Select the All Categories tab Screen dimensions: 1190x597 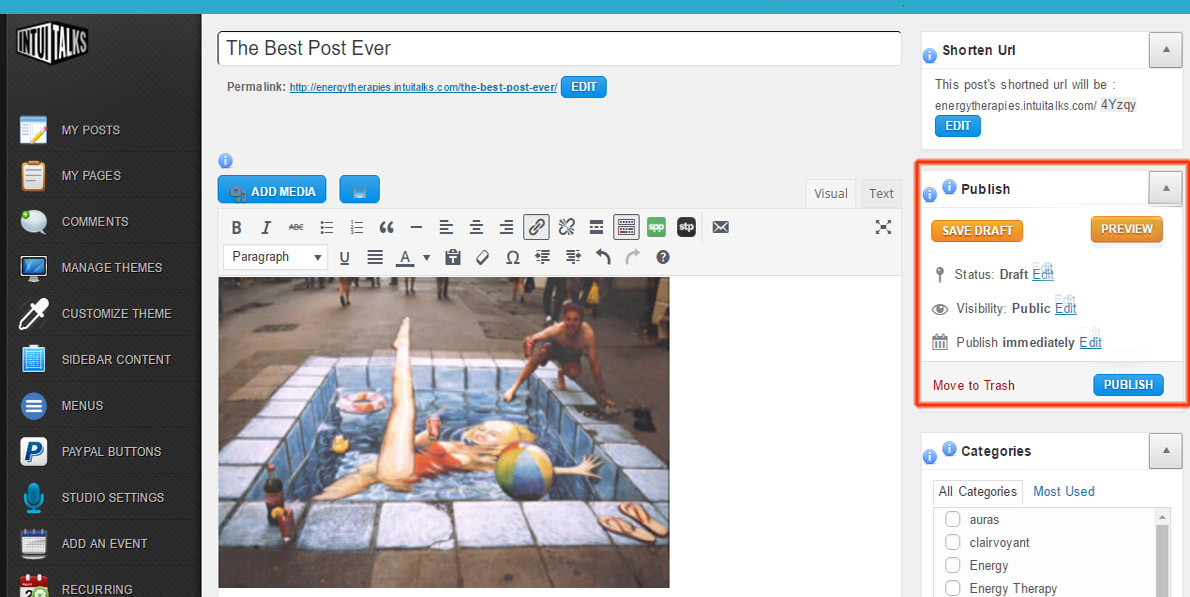(978, 492)
